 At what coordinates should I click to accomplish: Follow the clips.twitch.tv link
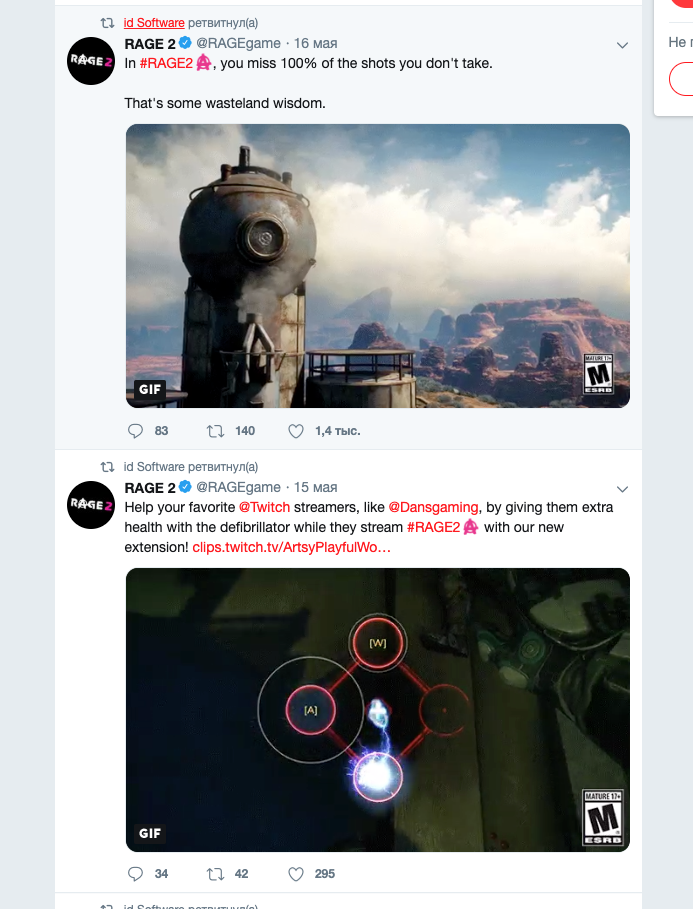click(x=291, y=548)
